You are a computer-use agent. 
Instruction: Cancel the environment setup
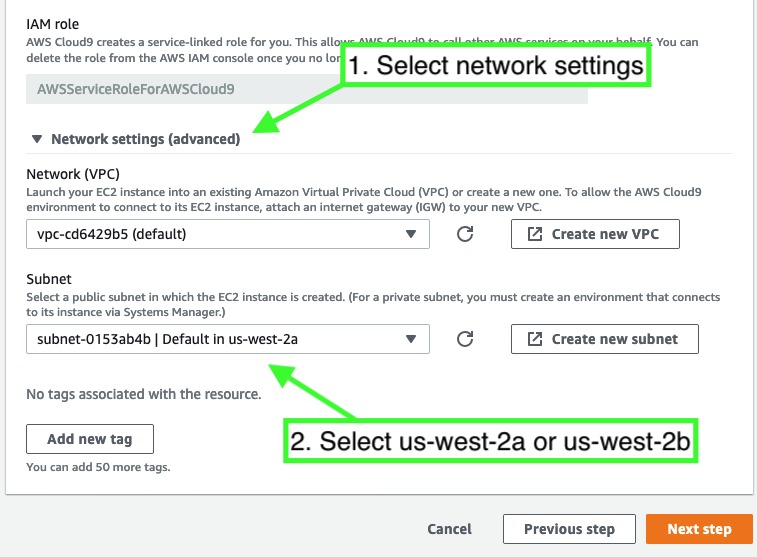point(449,529)
